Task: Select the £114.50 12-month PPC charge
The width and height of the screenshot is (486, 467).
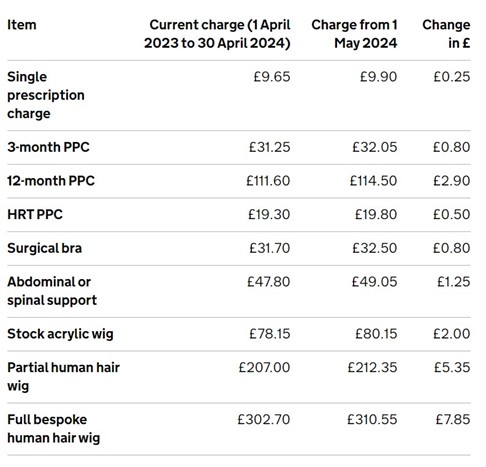Action: tap(373, 181)
